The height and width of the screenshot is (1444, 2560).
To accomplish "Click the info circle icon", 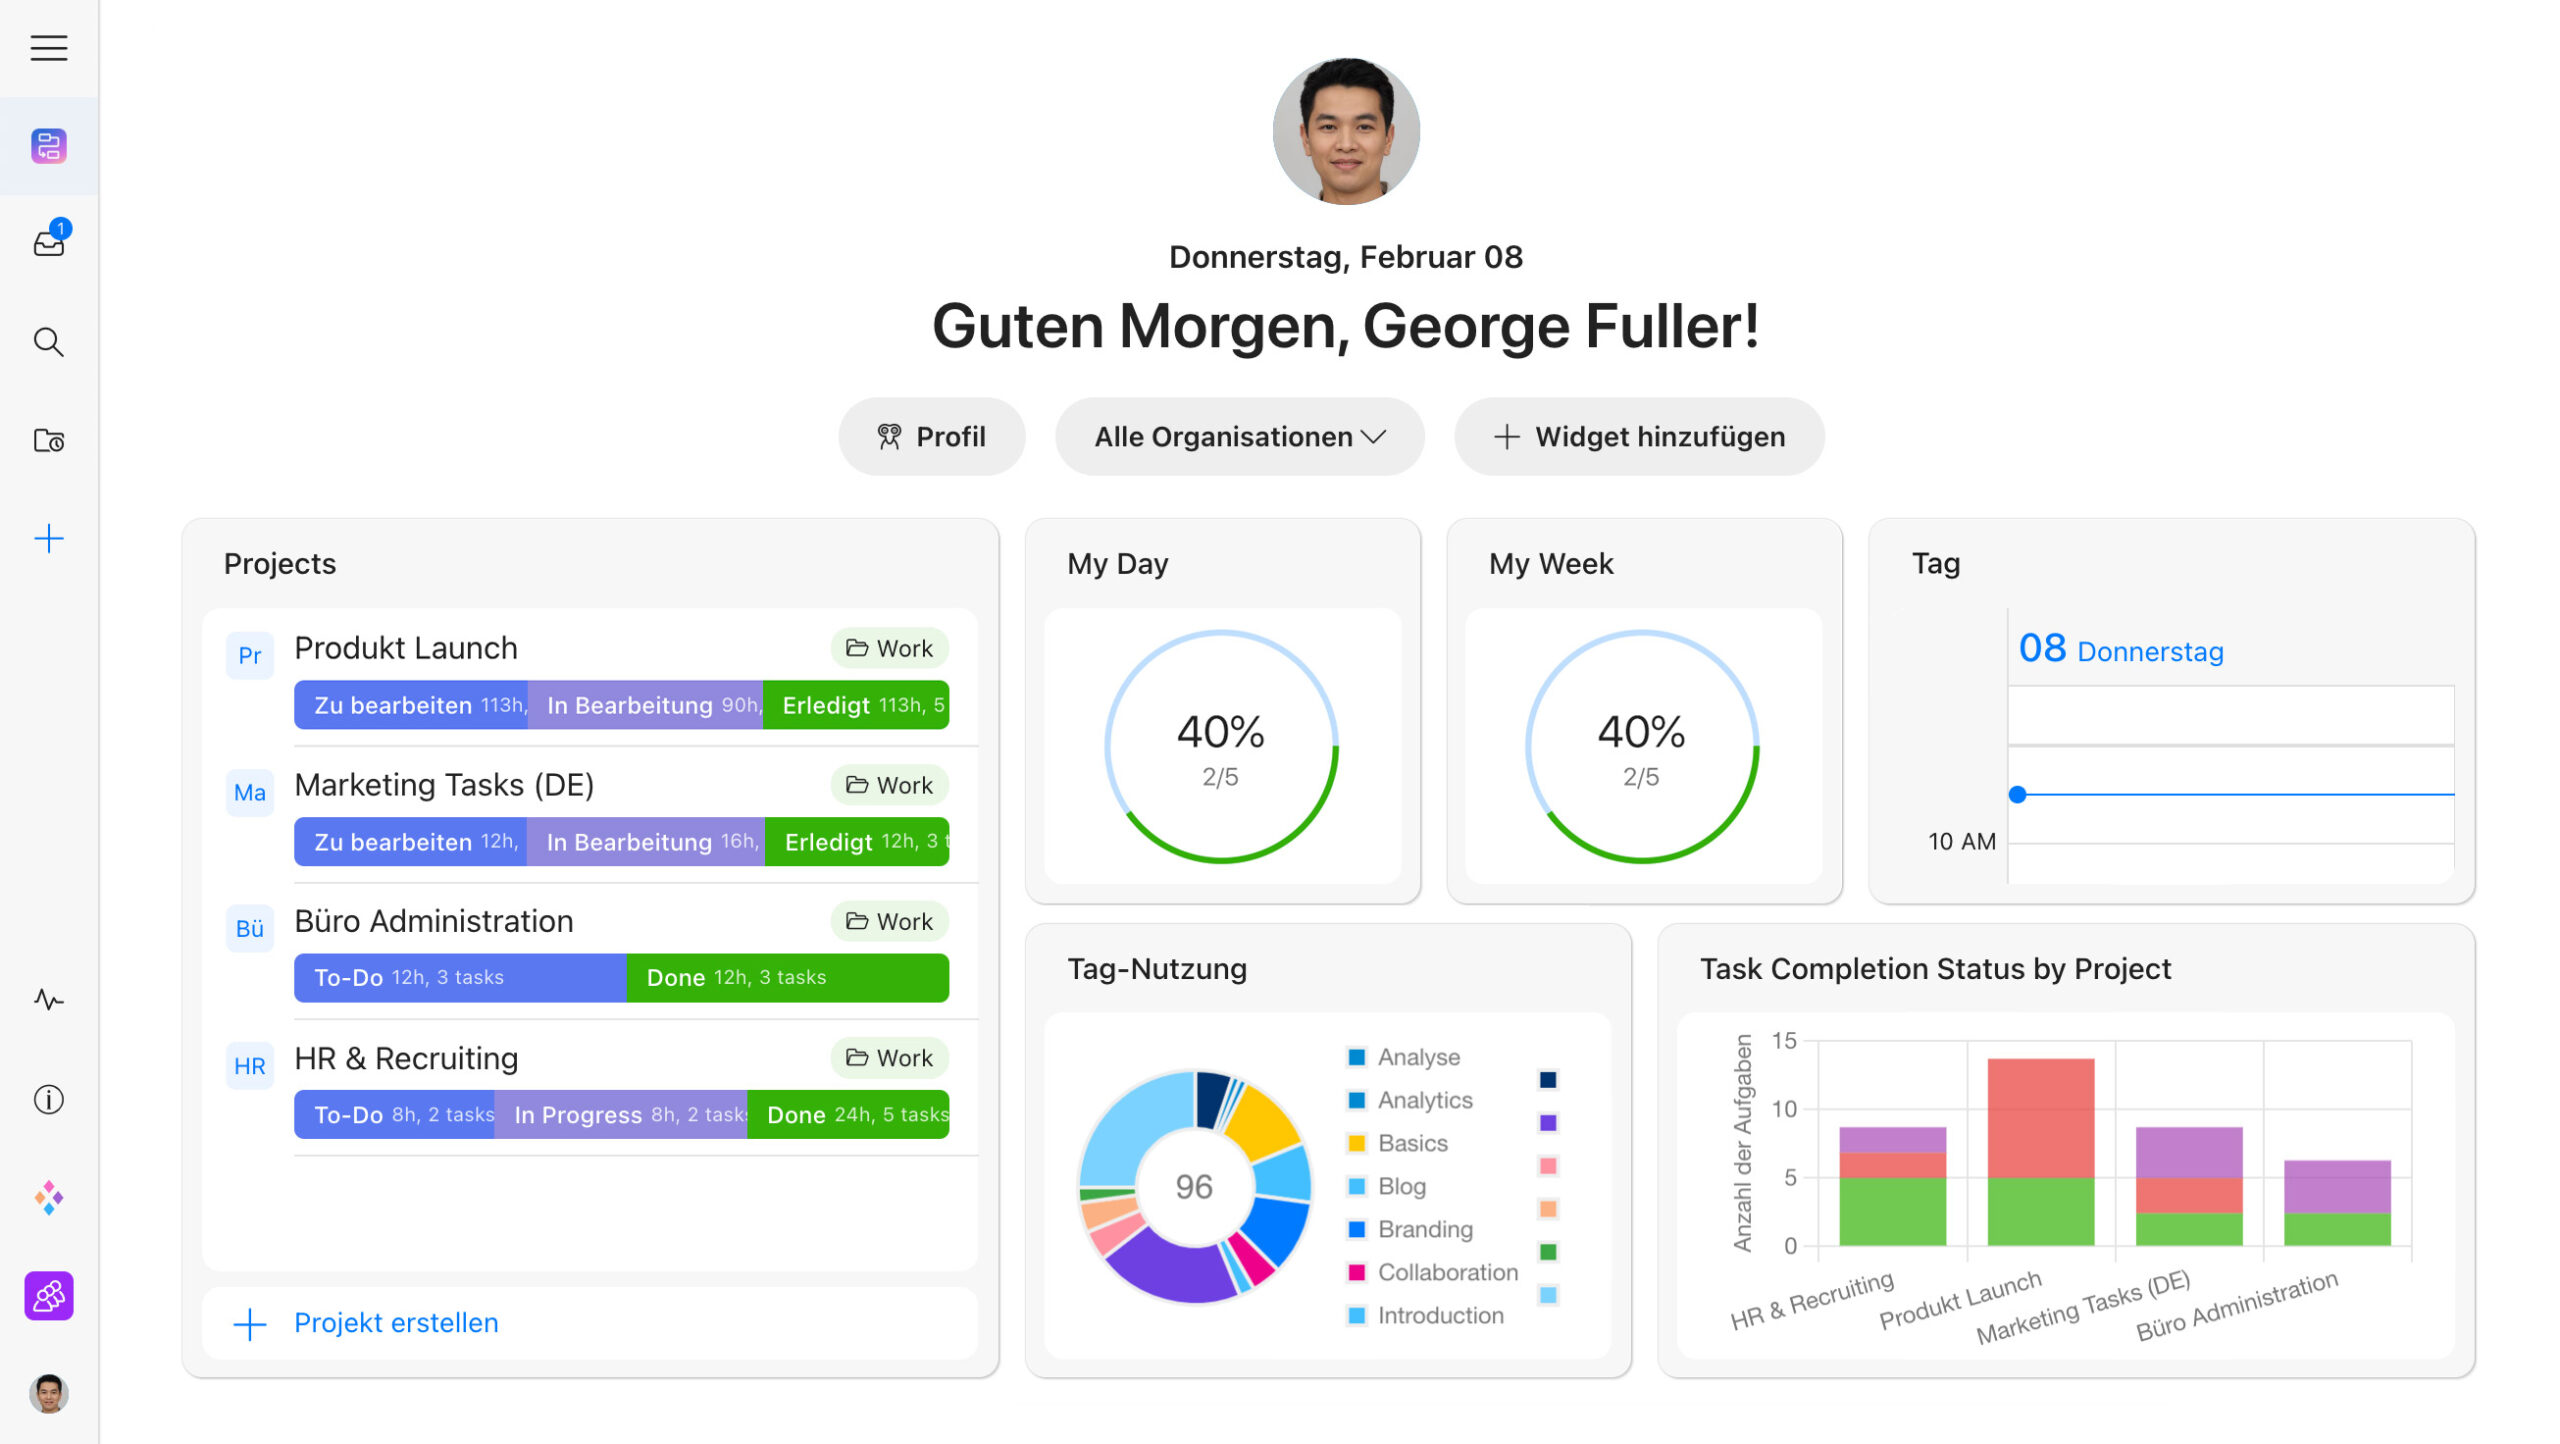I will point(48,1100).
